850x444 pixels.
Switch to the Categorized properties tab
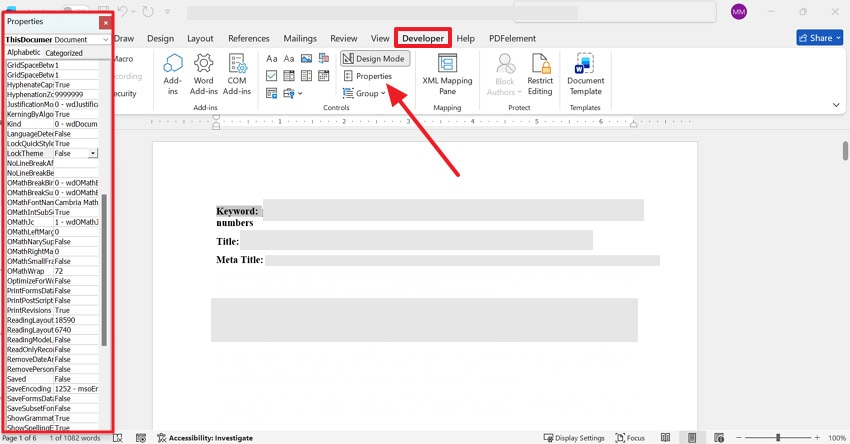(x=64, y=53)
